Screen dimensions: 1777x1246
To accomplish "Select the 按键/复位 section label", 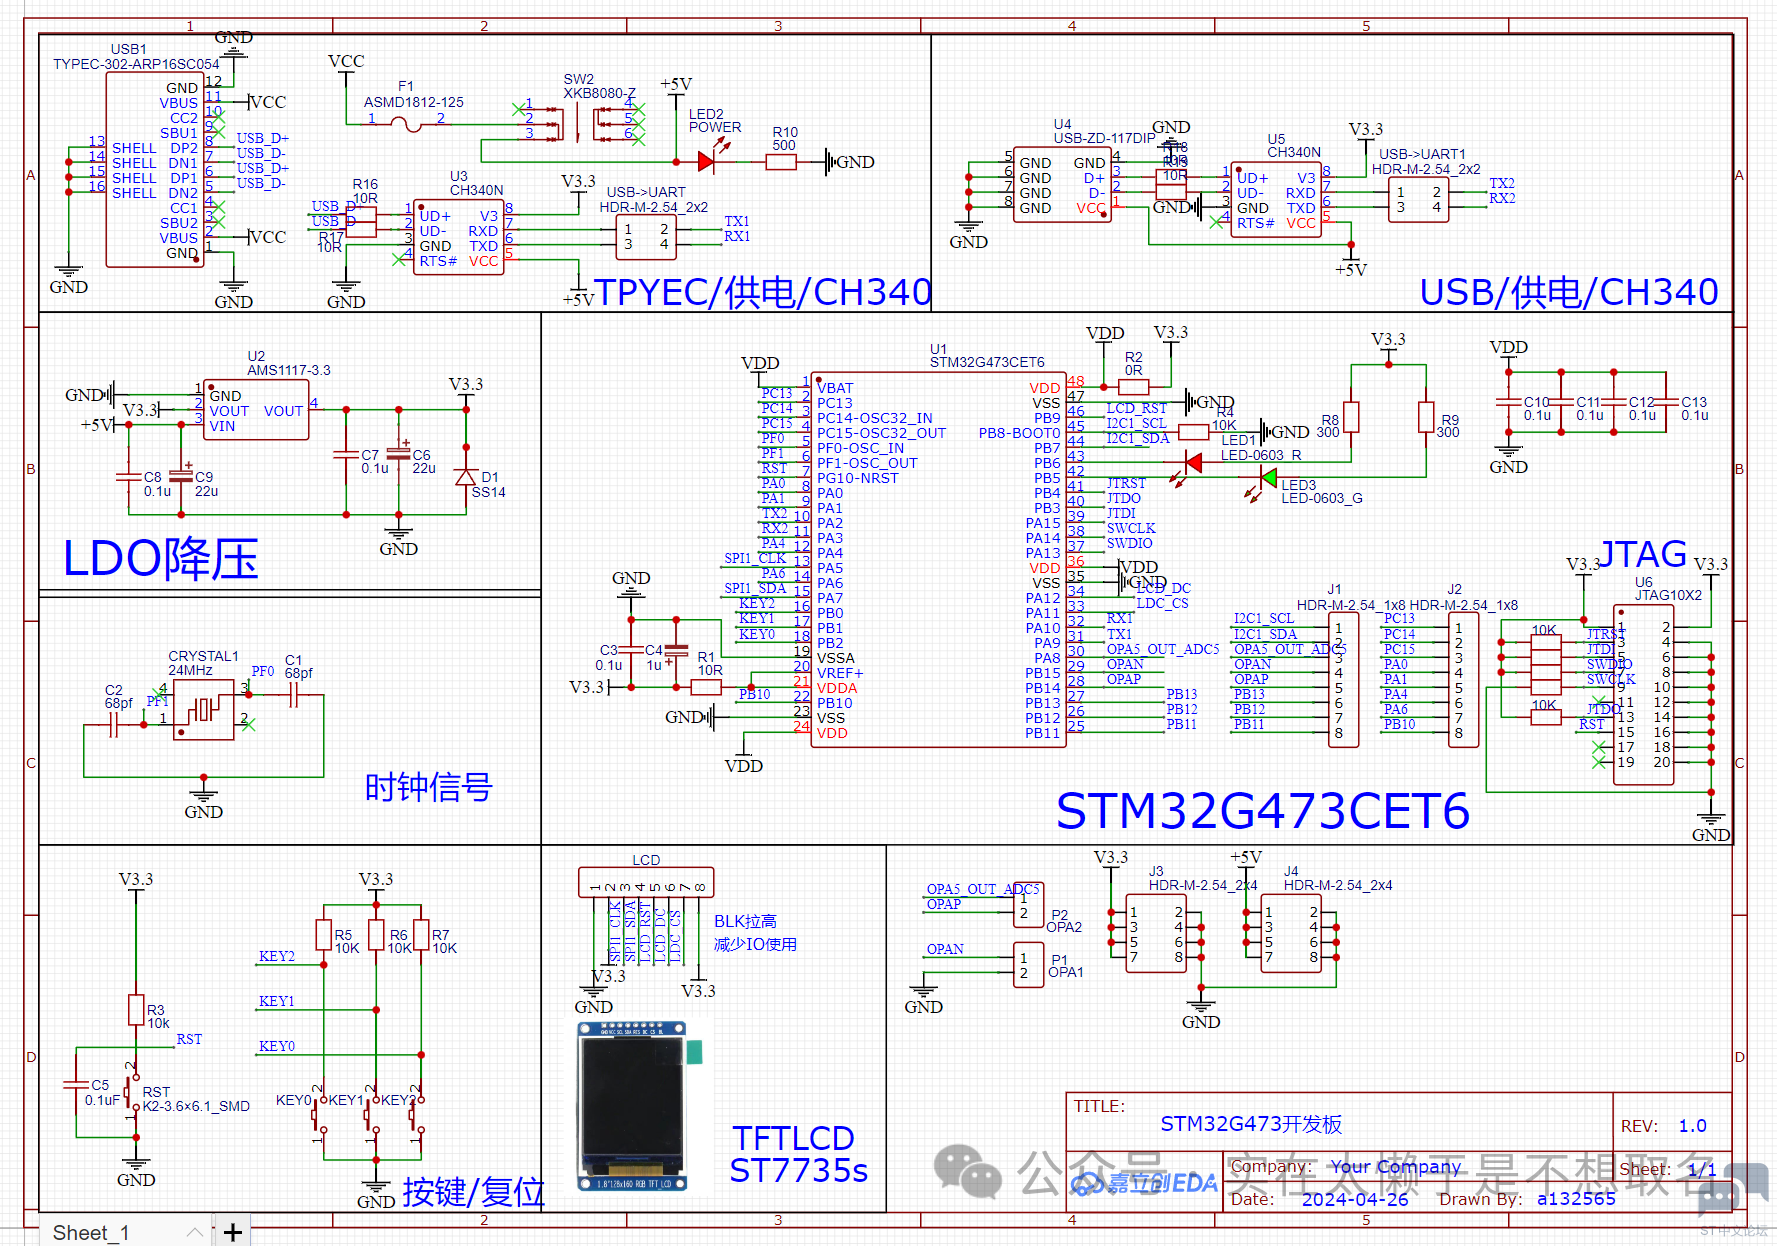I will (x=473, y=1192).
